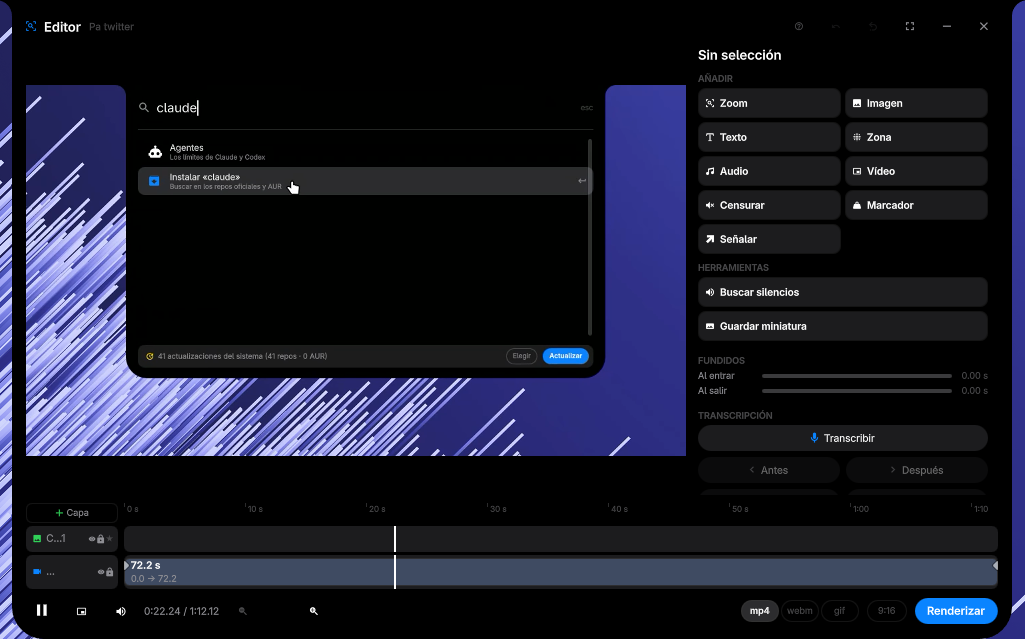This screenshot has width=1025, height=639.
Task: Click the circular revert arrow icon
Action: [873, 26]
